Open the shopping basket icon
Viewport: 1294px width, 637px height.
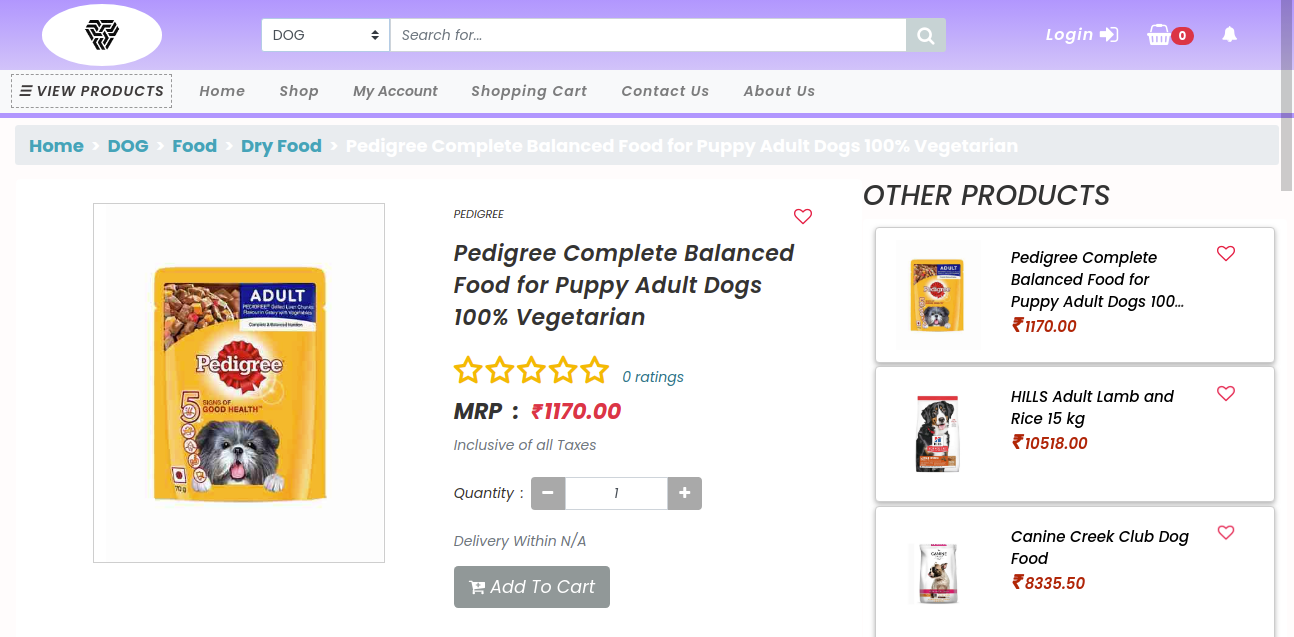[x=1159, y=35]
